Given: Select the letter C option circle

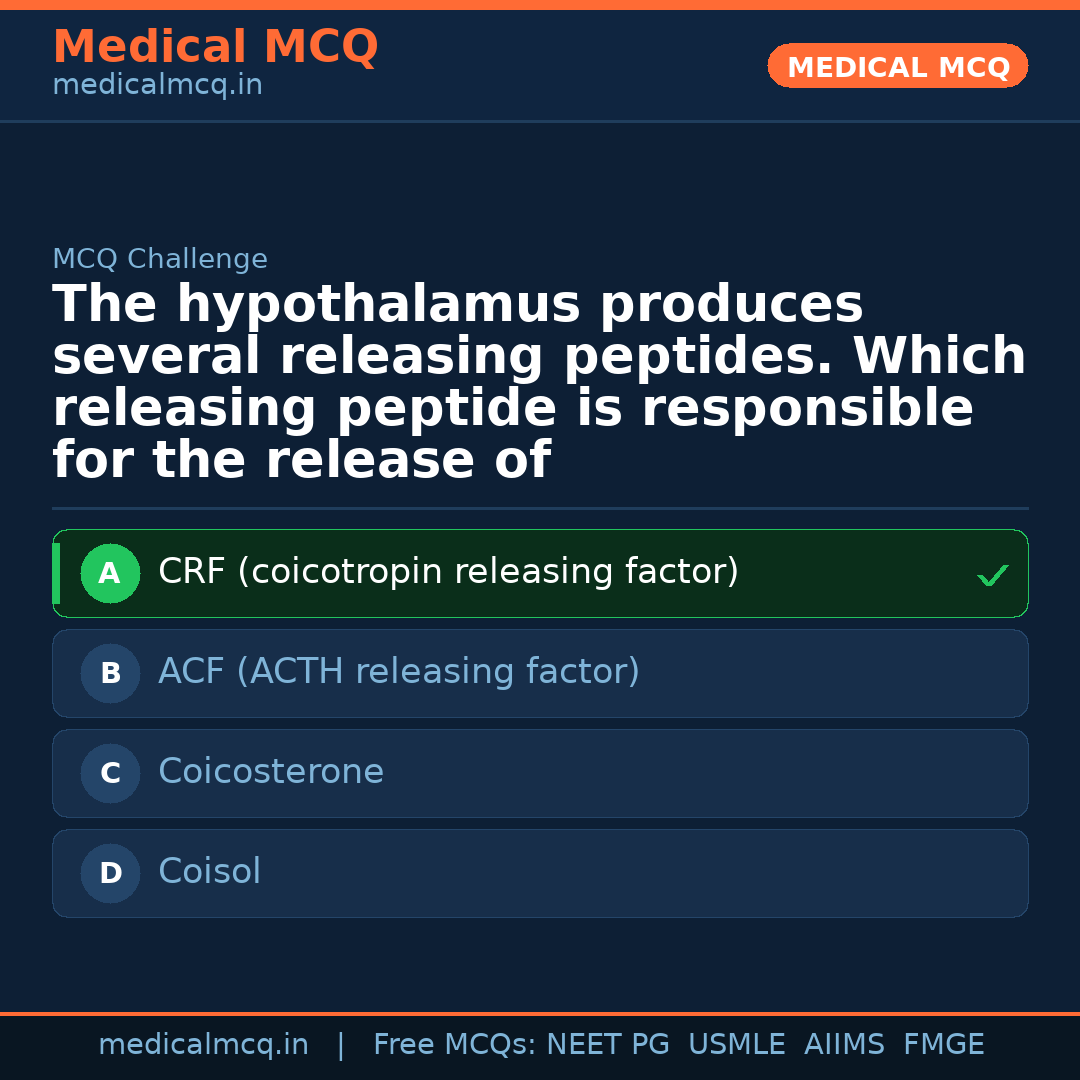Looking at the screenshot, I should point(110,774).
